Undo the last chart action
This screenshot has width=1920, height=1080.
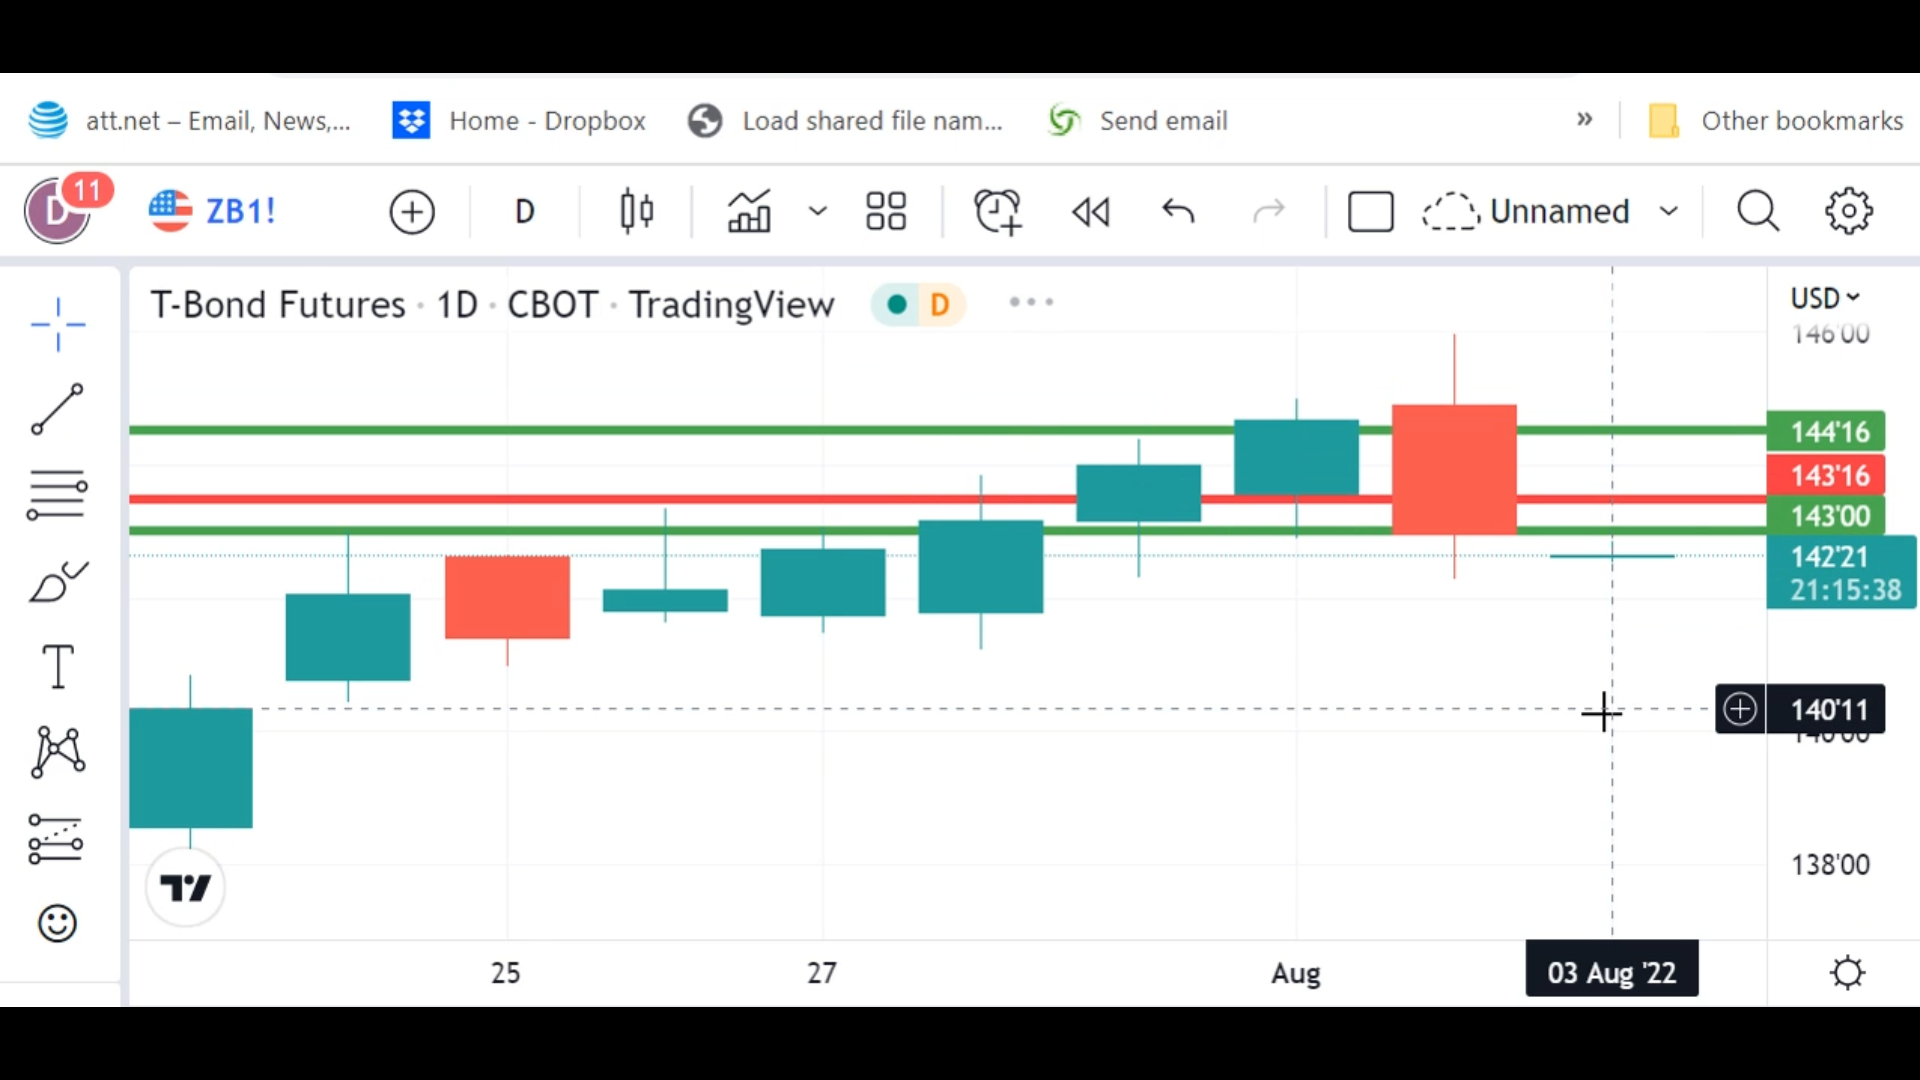coord(1179,211)
